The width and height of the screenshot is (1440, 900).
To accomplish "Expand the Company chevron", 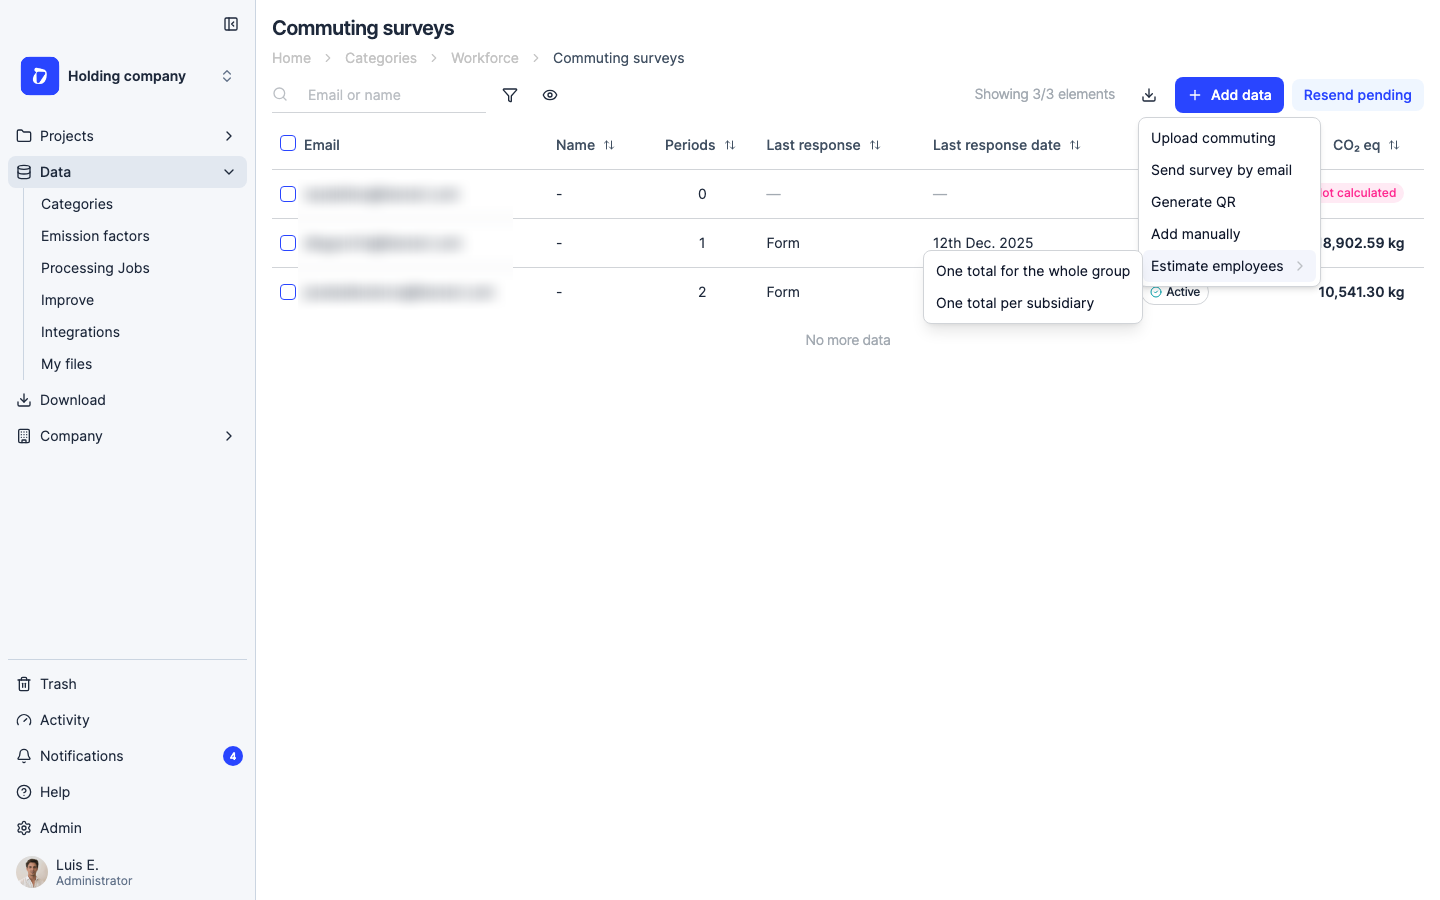I will tap(229, 436).
